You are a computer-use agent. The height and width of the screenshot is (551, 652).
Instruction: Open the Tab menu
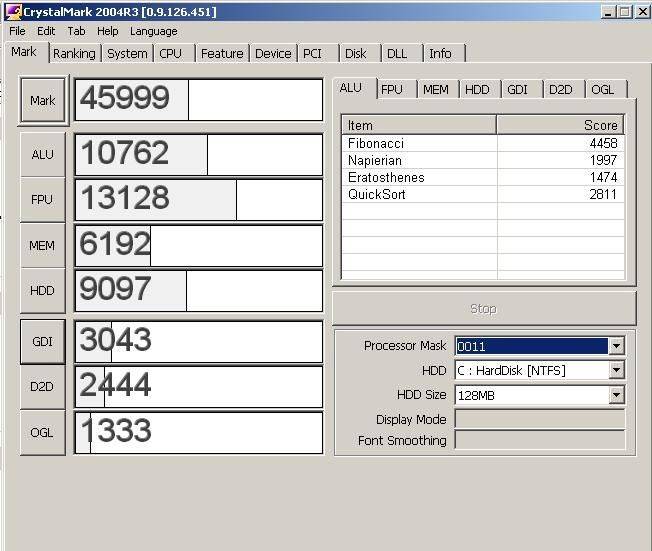click(x=76, y=31)
